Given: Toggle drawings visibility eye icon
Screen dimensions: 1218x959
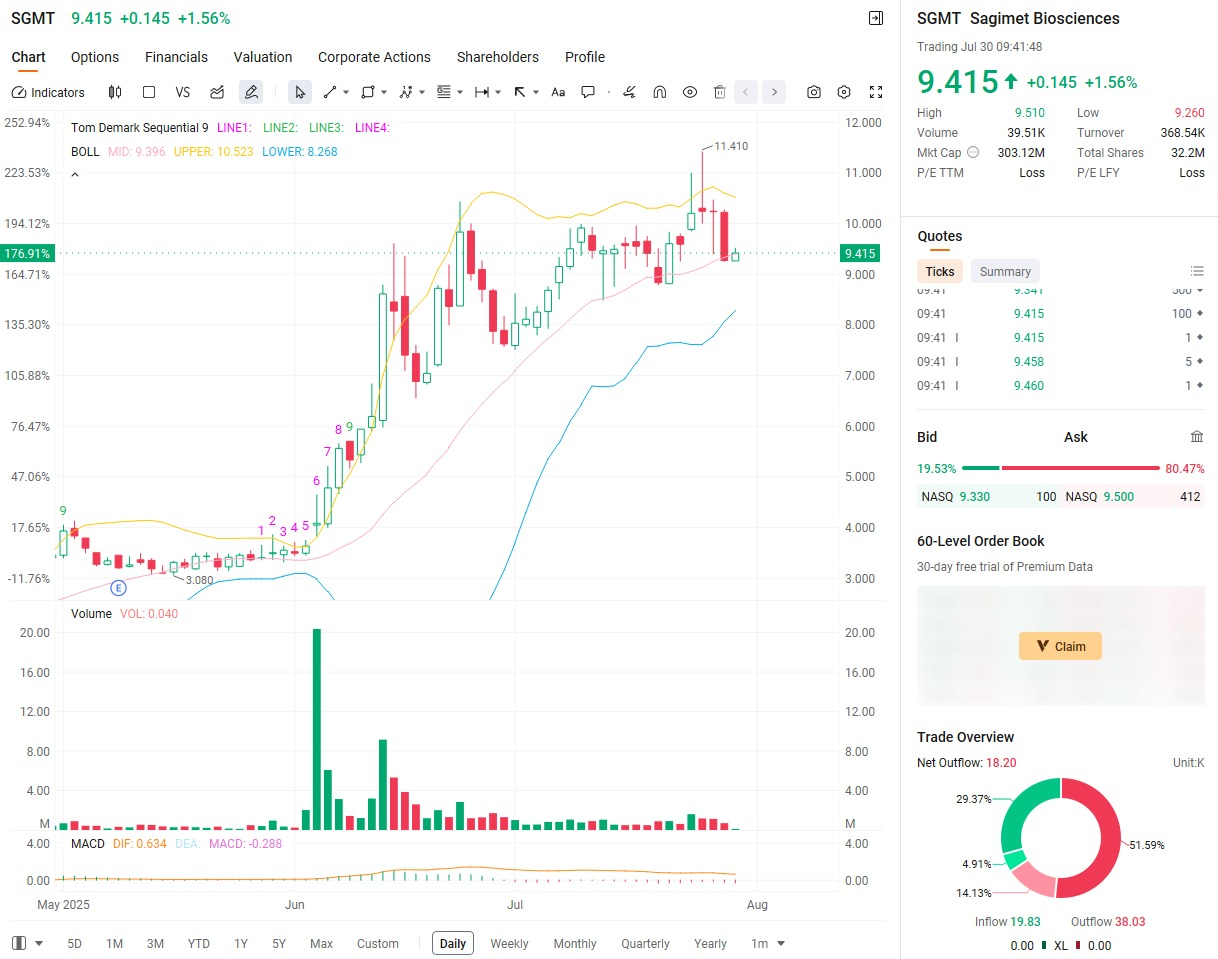Looking at the screenshot, I should click(690, 92).
